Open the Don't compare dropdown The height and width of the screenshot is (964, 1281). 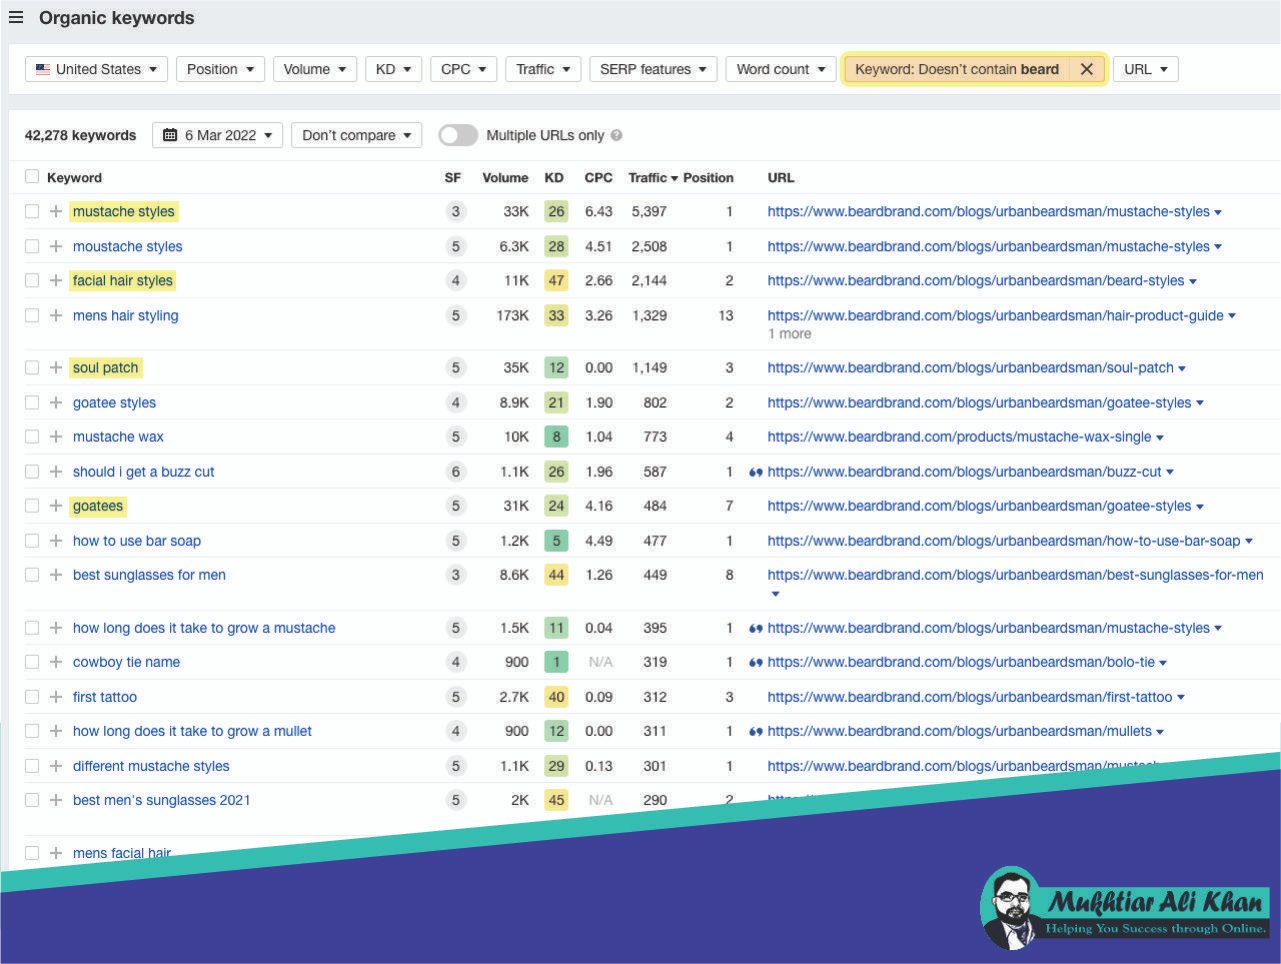pos(356,134)
